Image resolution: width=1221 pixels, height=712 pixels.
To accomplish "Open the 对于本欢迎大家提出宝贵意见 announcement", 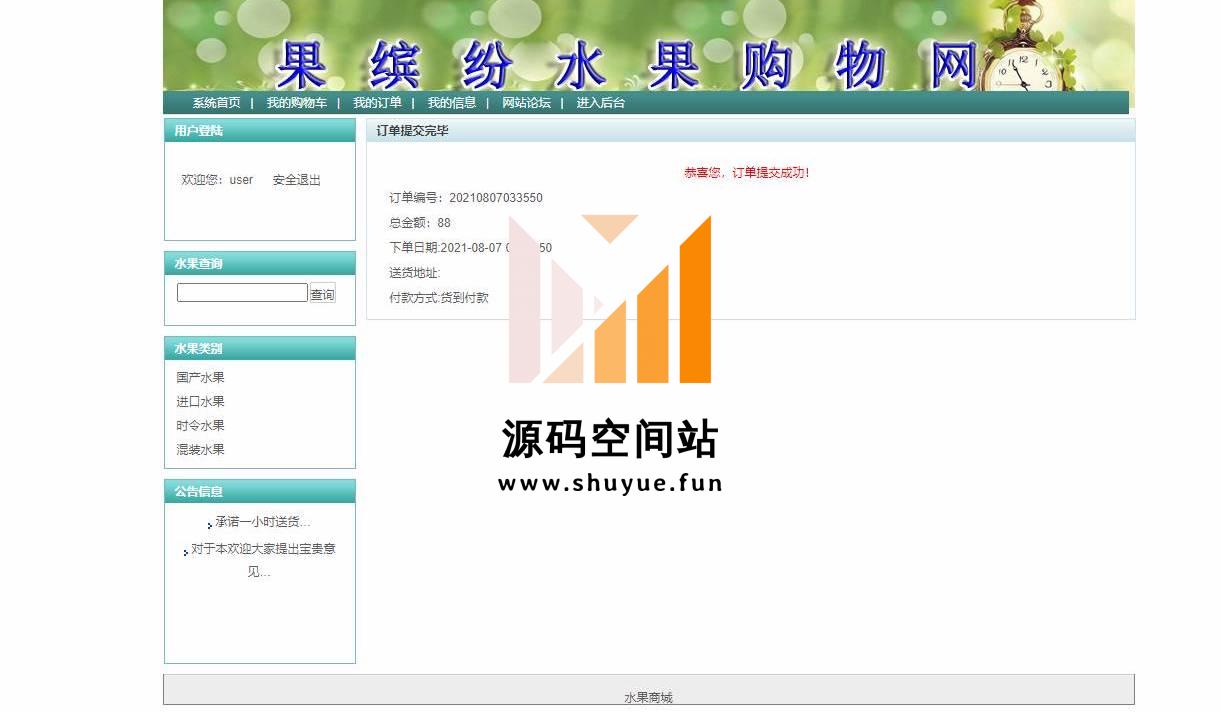I will [x=262, y=560].
